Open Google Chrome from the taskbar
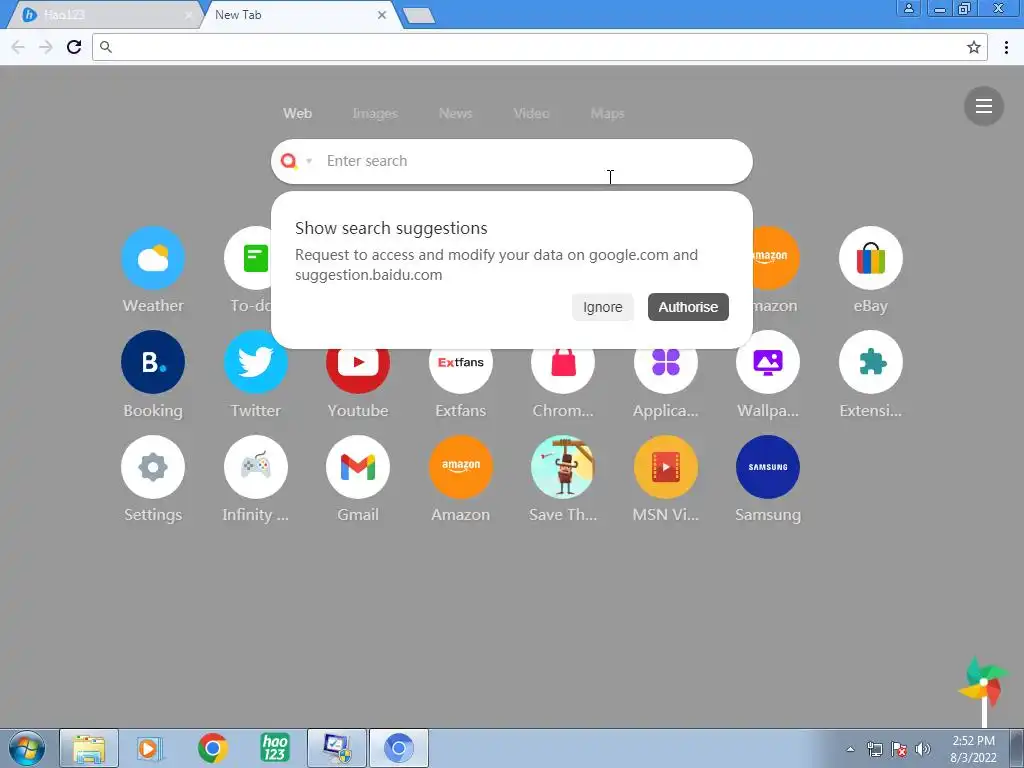Viewport: 1024px width, 768px height. tap(213, 748)
